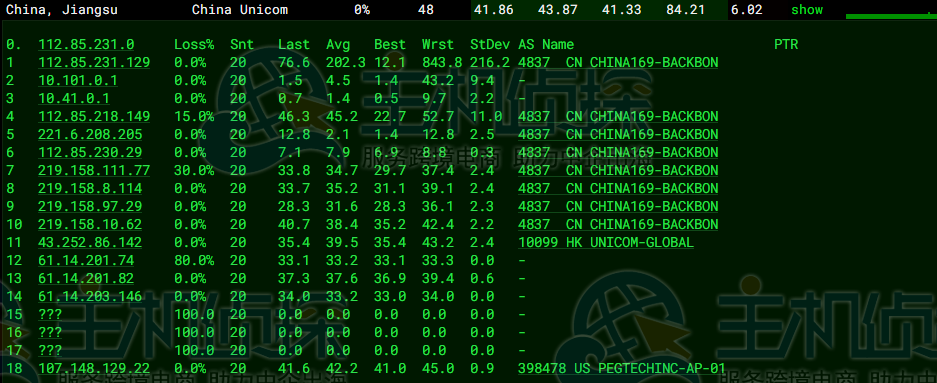Click hop 1 AS 4837 CHINA169-BACKBON link

click(618, 62)
